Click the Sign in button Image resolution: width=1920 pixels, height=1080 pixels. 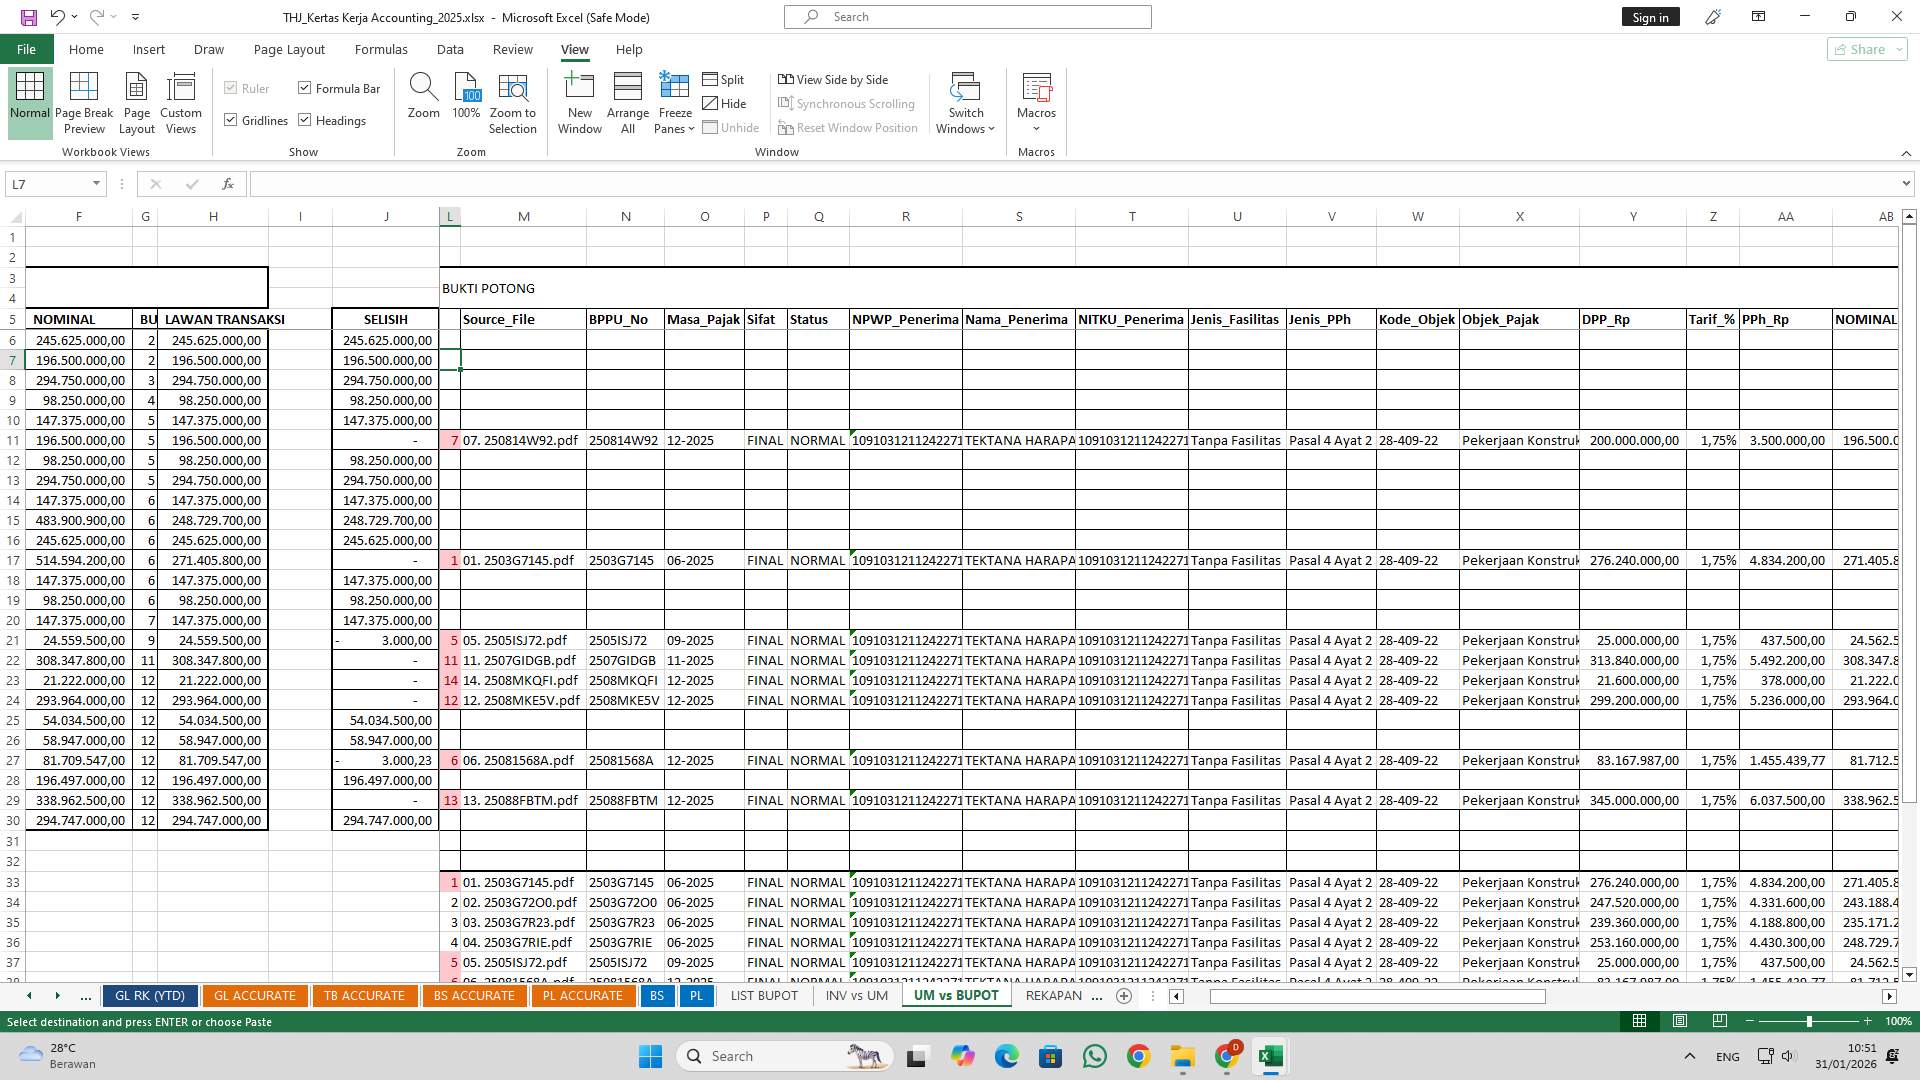[x=1650, y=17]
